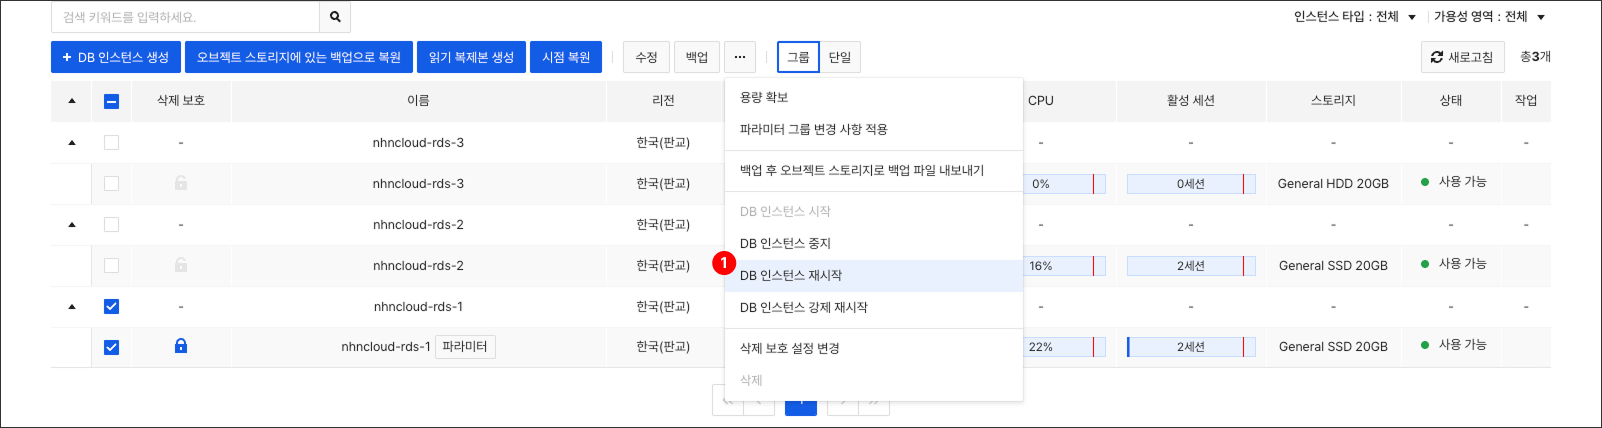Screen dimensions: 1602x428
Task: Collapse the nhncloud-rds-2 group arrow
Action: tap(72, 225)
